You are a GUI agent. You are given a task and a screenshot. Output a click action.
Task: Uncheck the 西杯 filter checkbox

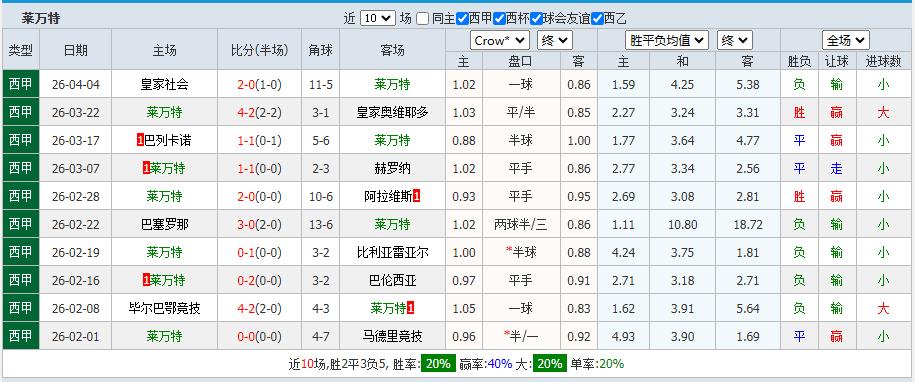tap(499, 18)
